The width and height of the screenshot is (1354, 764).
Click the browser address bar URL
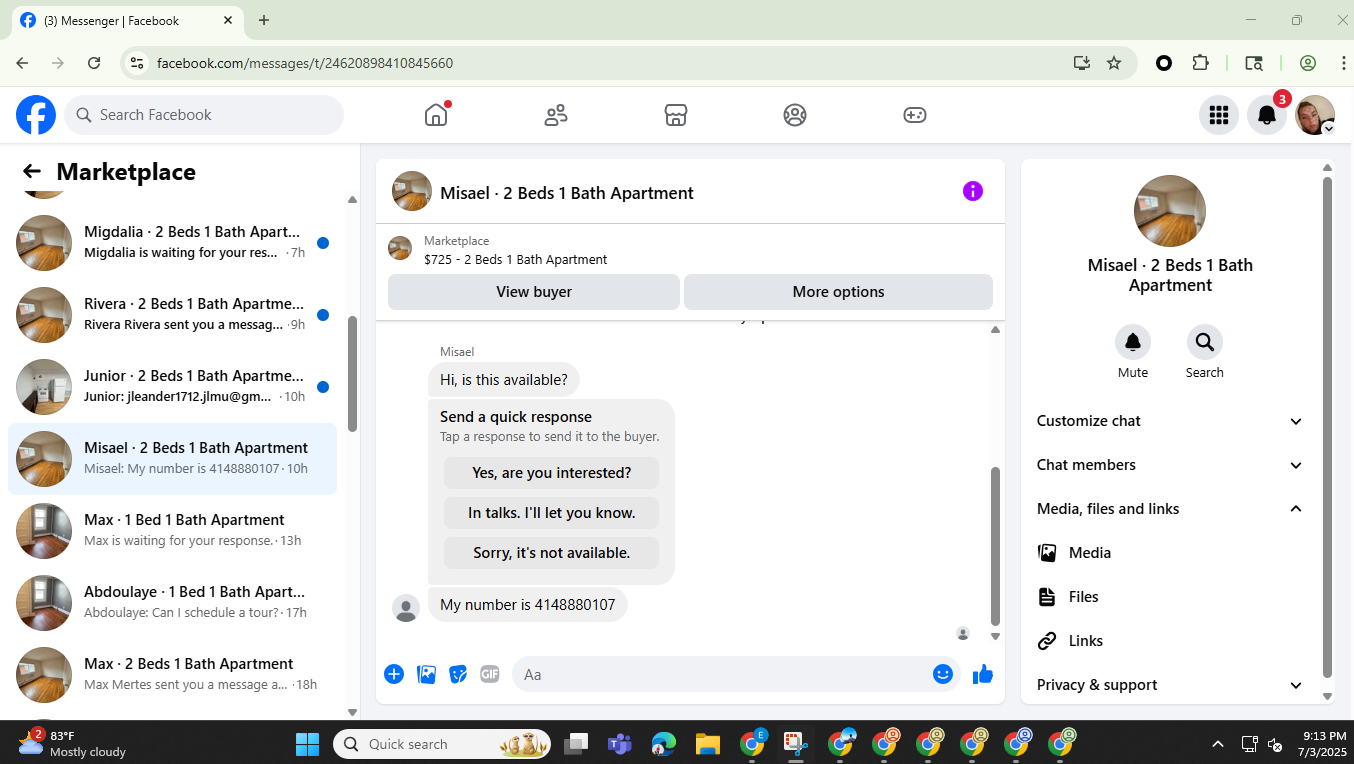click(x=305, y=63)
